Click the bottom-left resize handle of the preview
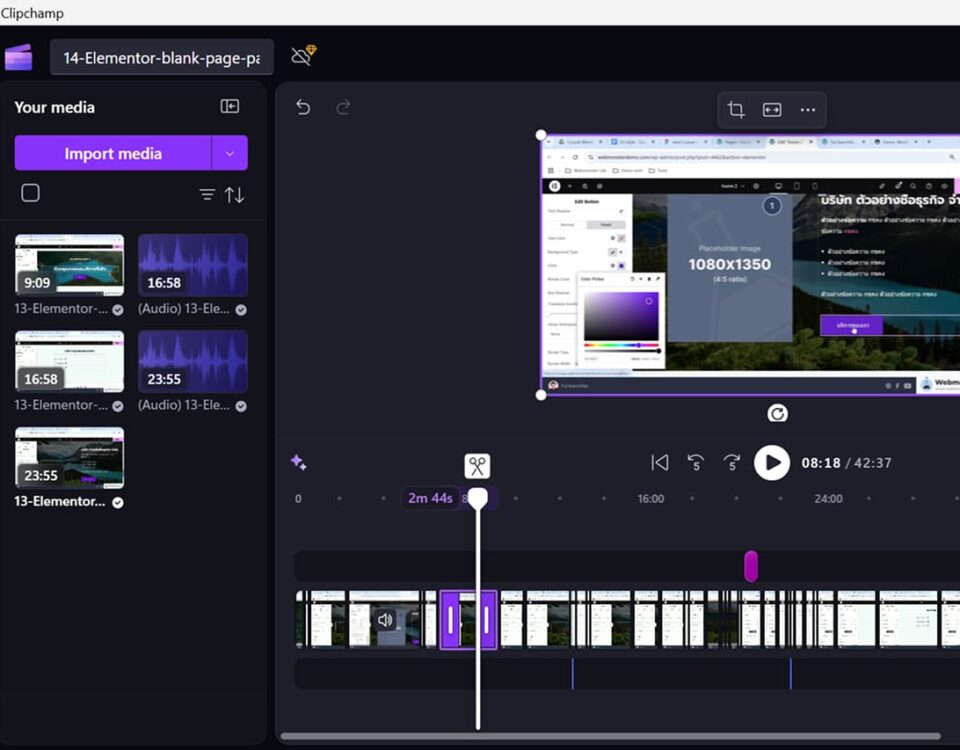The height and width of the screenshot is (750, 960). coord(541,395)
